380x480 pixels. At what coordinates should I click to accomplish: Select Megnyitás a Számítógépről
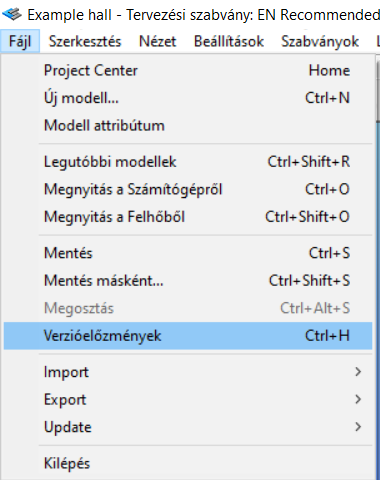tap(188, 189)
